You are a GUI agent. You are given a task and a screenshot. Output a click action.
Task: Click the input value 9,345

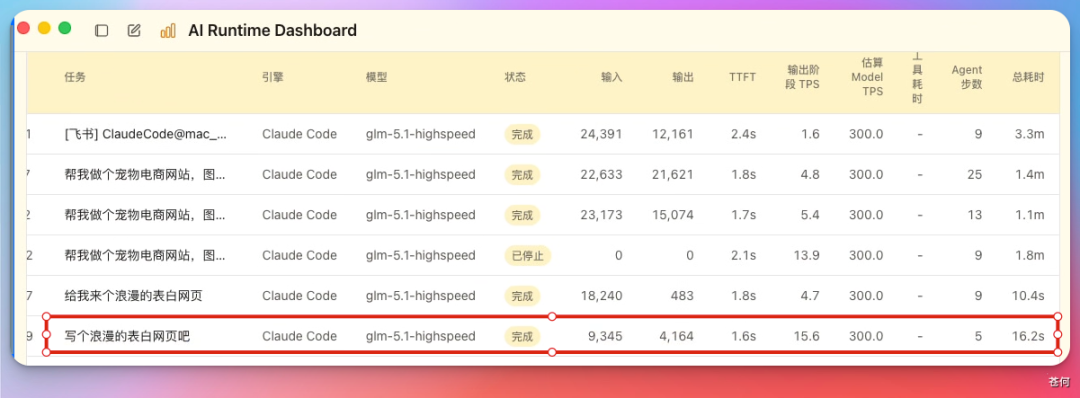pos(606,337)
